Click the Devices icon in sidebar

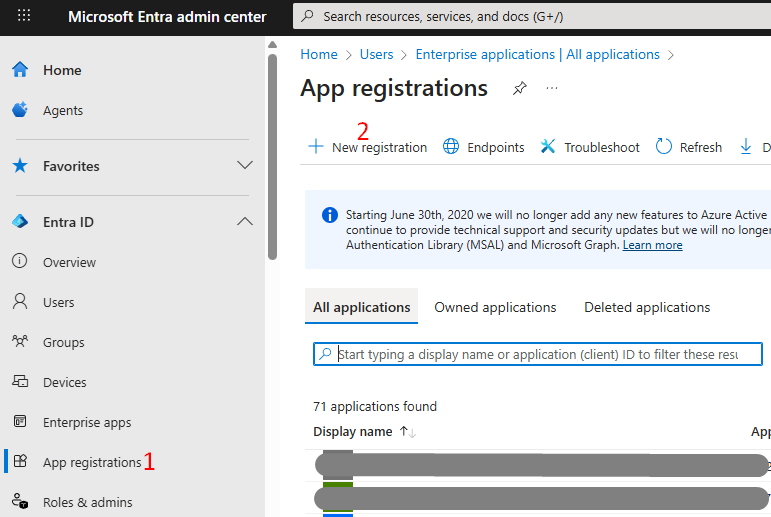[19, 382]
